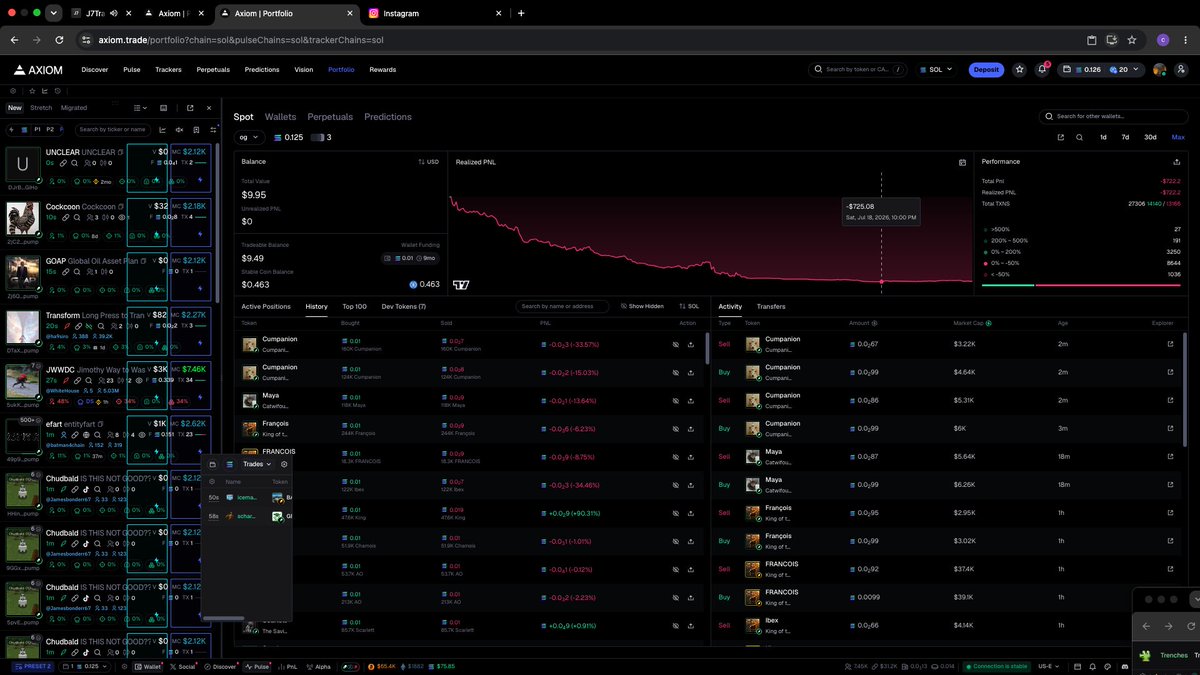The height and width of the screenshot is (675, 1200).
Task: Open Axiom logo home
Action: point(37,70)
